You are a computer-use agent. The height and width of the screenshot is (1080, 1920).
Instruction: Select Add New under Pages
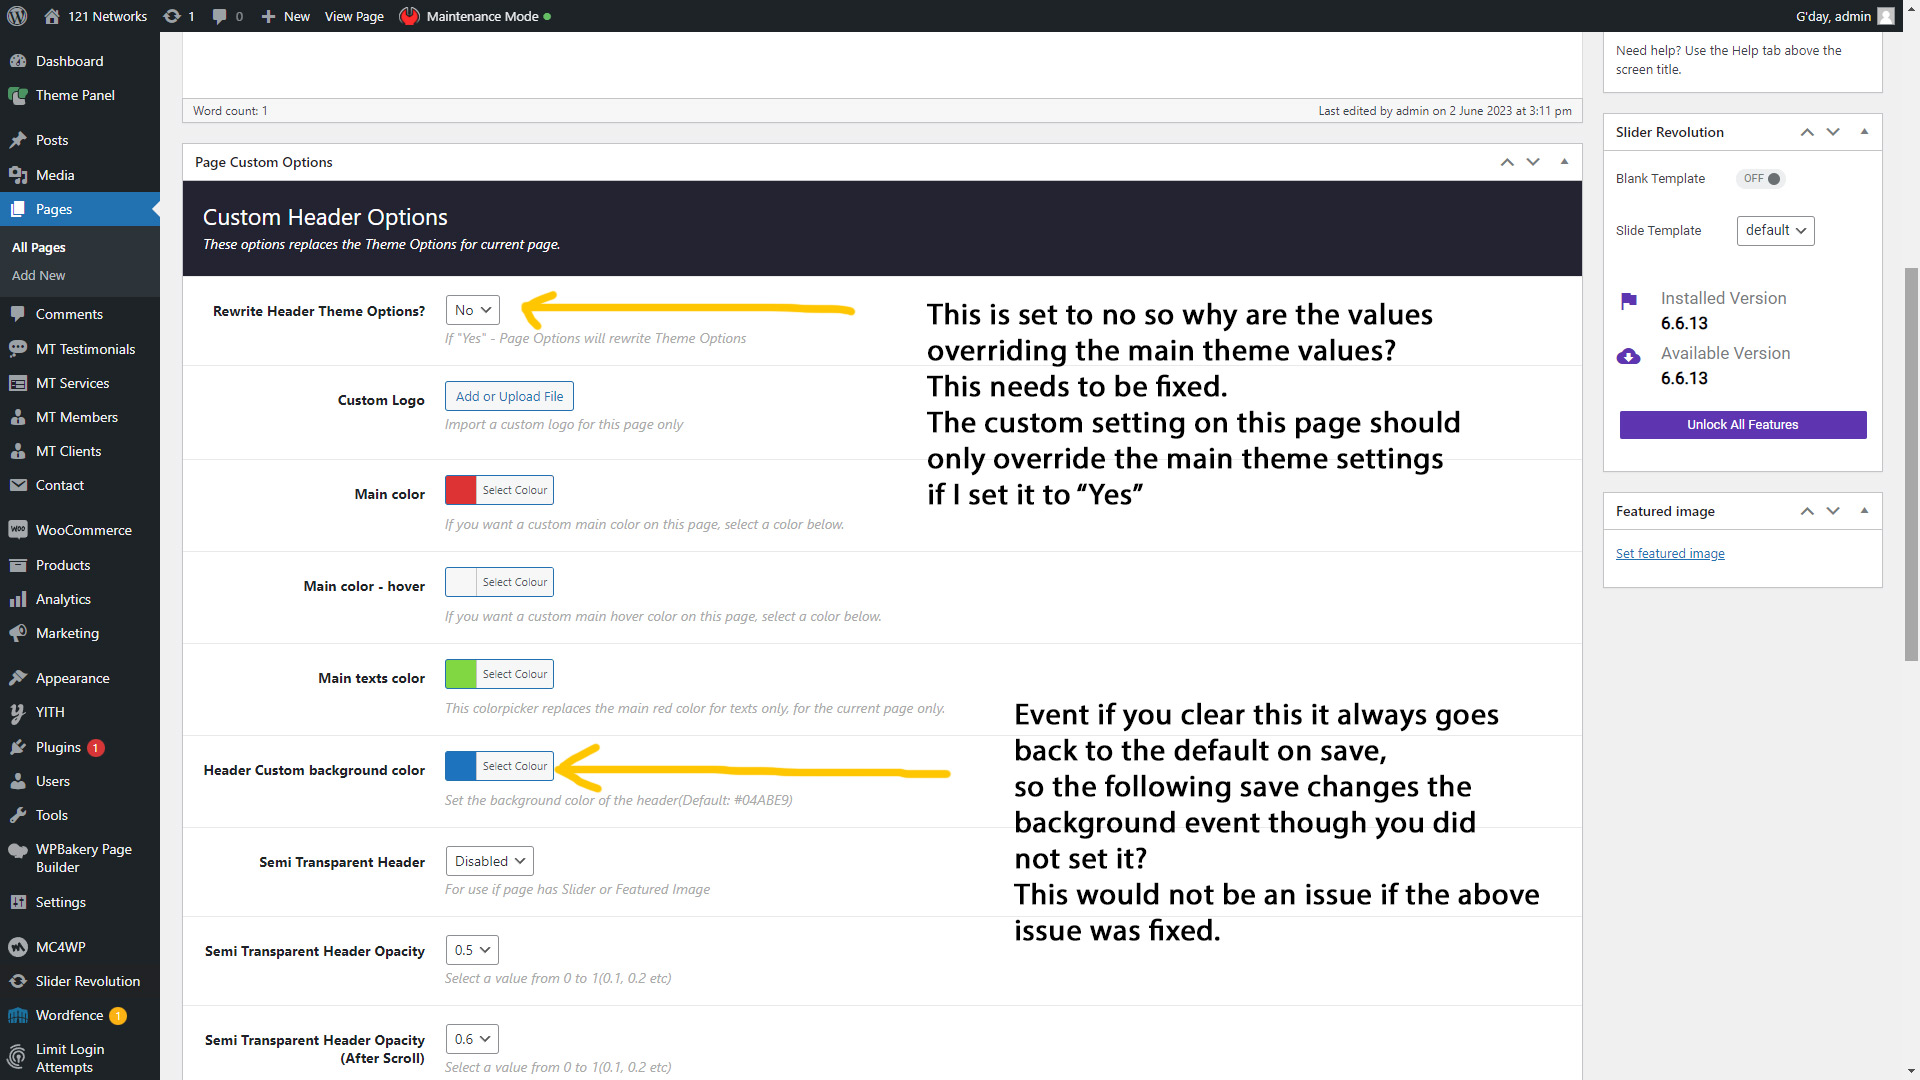pos(39,275)
